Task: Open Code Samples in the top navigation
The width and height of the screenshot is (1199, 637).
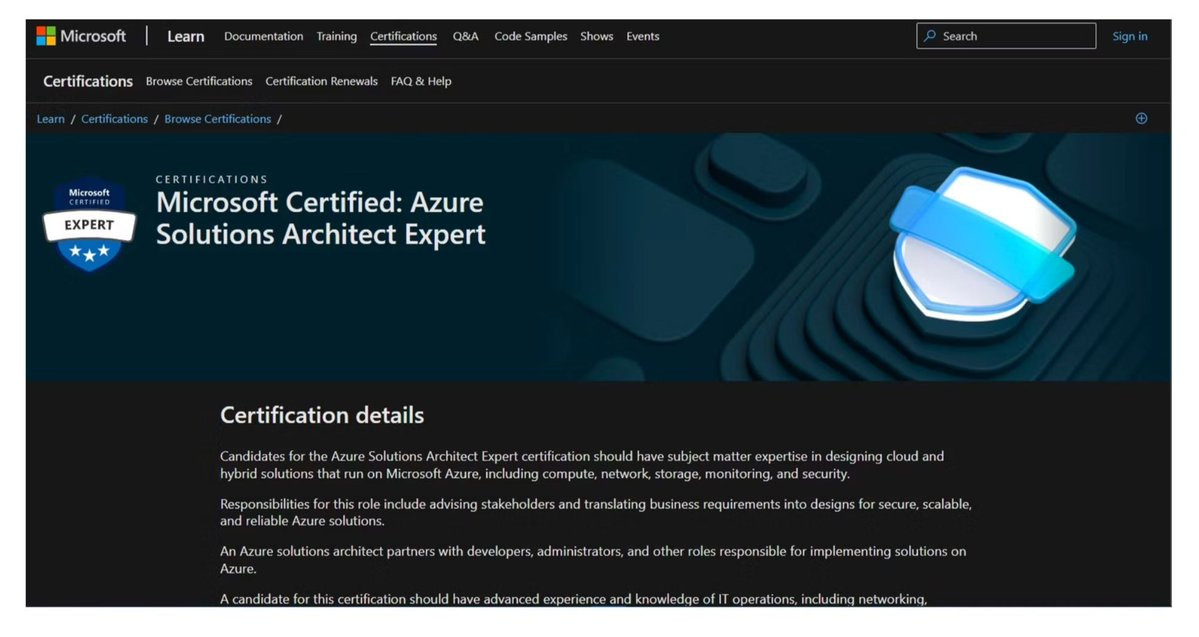Action: click(531, 36)
